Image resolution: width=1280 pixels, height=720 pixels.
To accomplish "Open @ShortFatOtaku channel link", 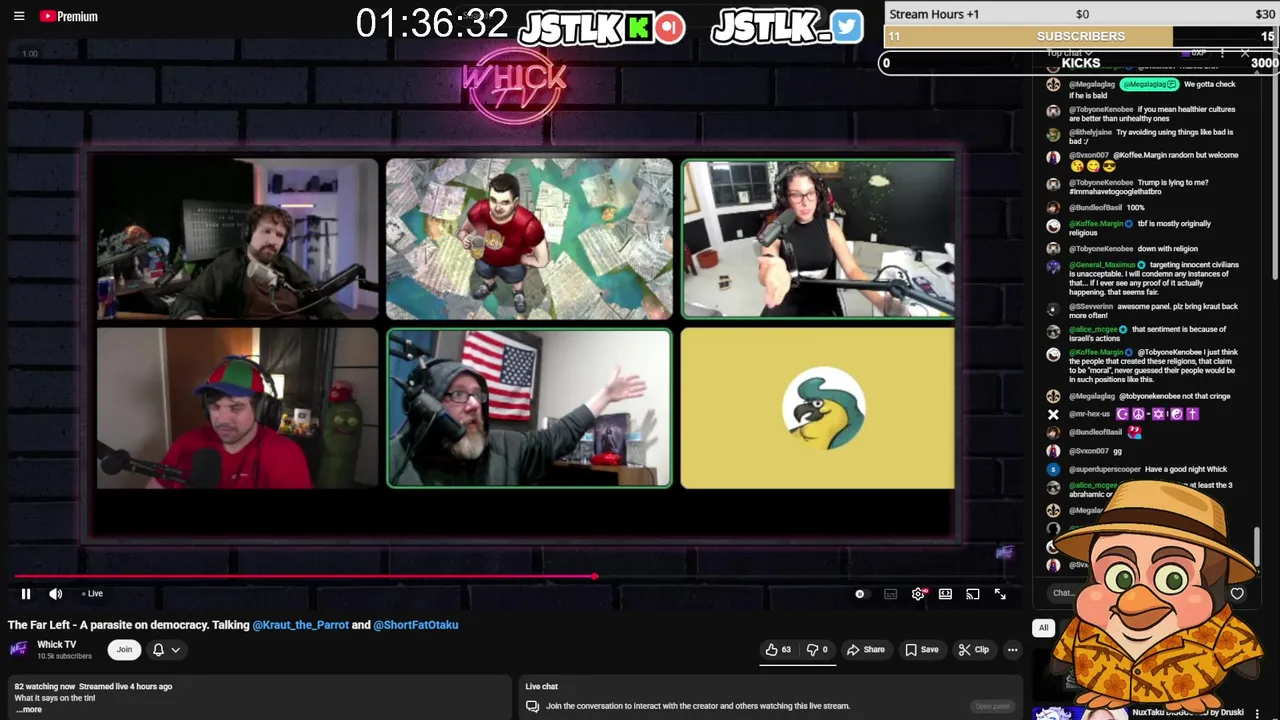I will [416, 625].
